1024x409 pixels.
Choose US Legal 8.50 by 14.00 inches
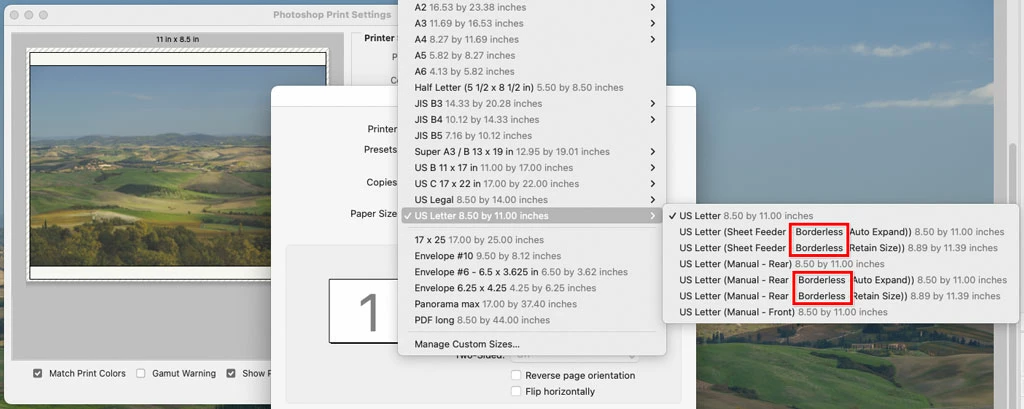tap(532, 199)
